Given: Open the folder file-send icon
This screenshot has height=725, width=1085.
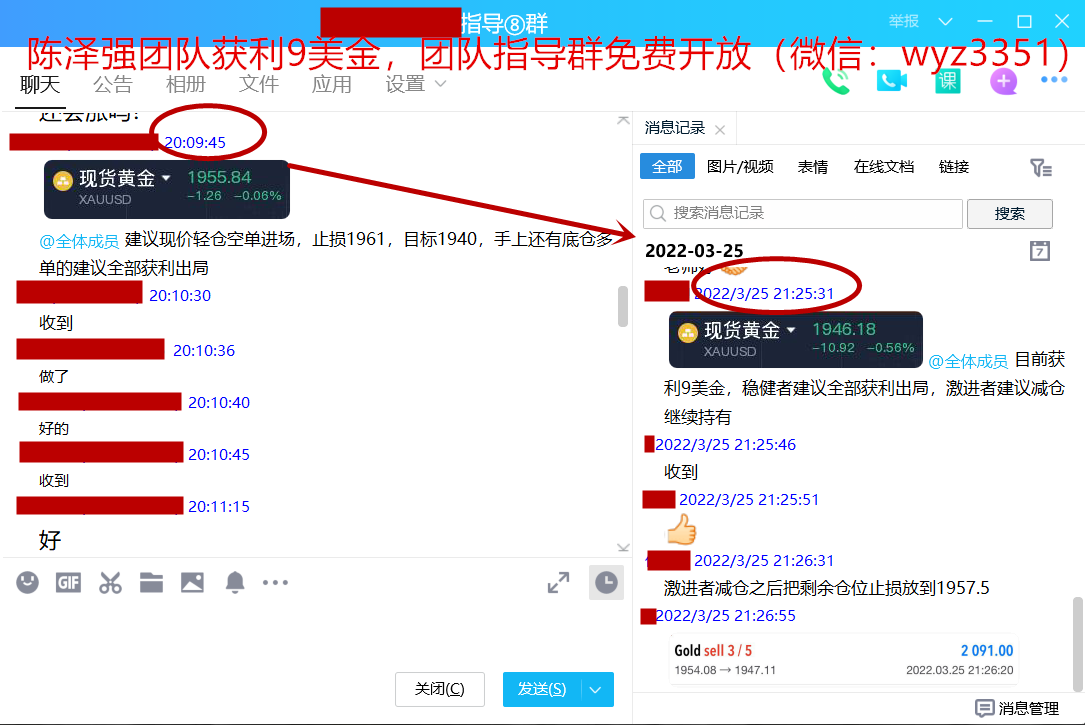Looking at the screenshot, I should point(151,582).
